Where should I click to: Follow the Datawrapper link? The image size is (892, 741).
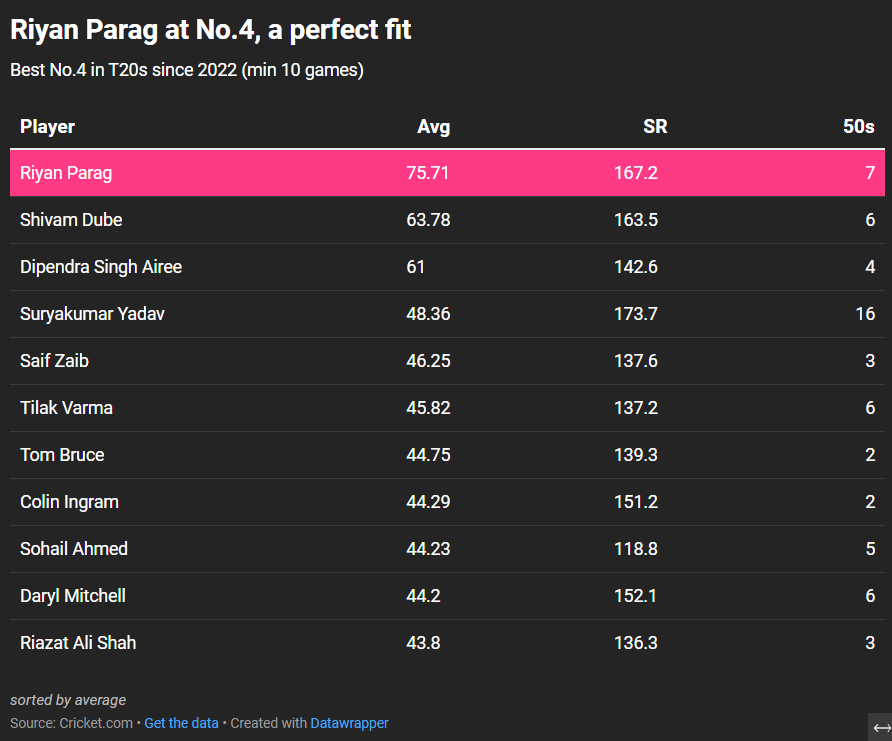pos(349,723)
